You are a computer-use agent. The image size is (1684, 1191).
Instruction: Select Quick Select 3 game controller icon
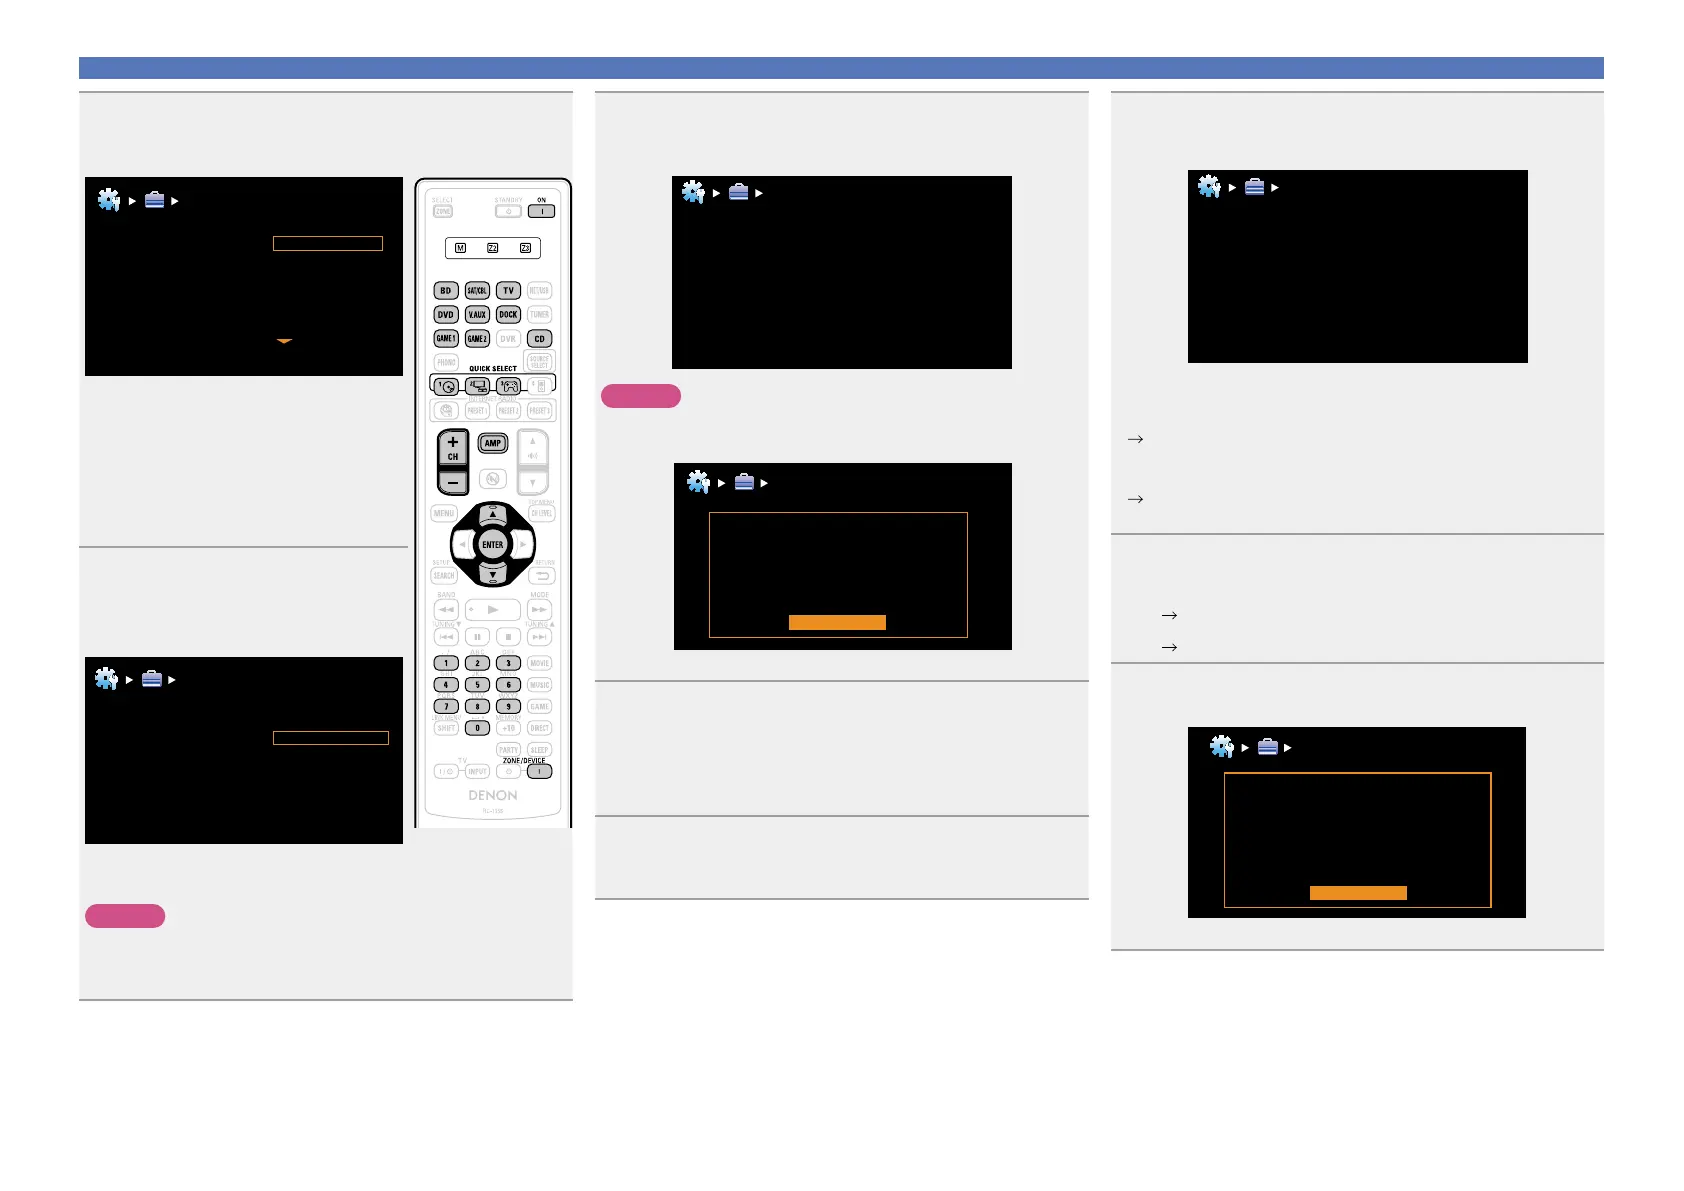(508, 385)
